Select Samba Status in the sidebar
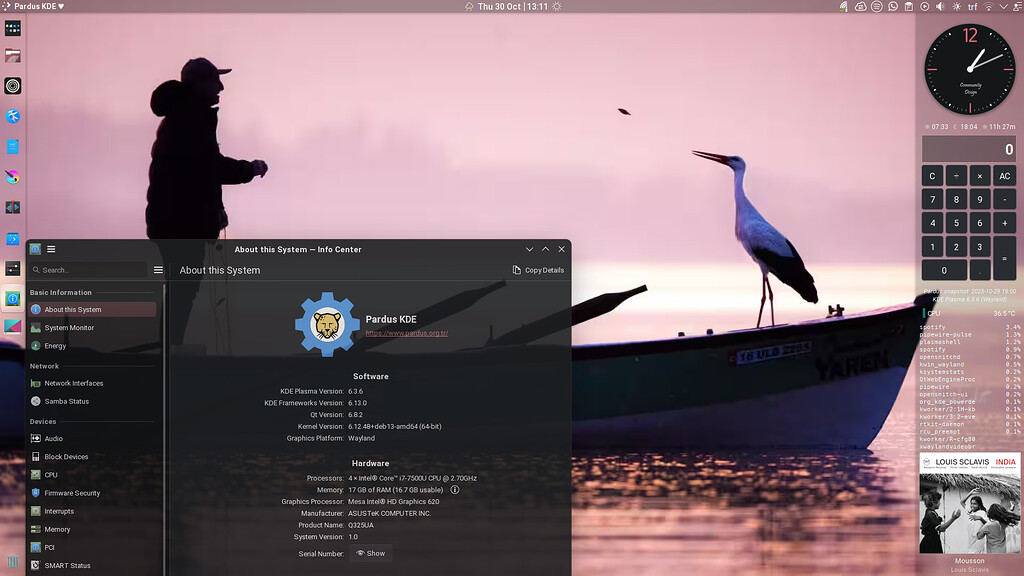The image size is (1024, 576). [x=66, y=401]
